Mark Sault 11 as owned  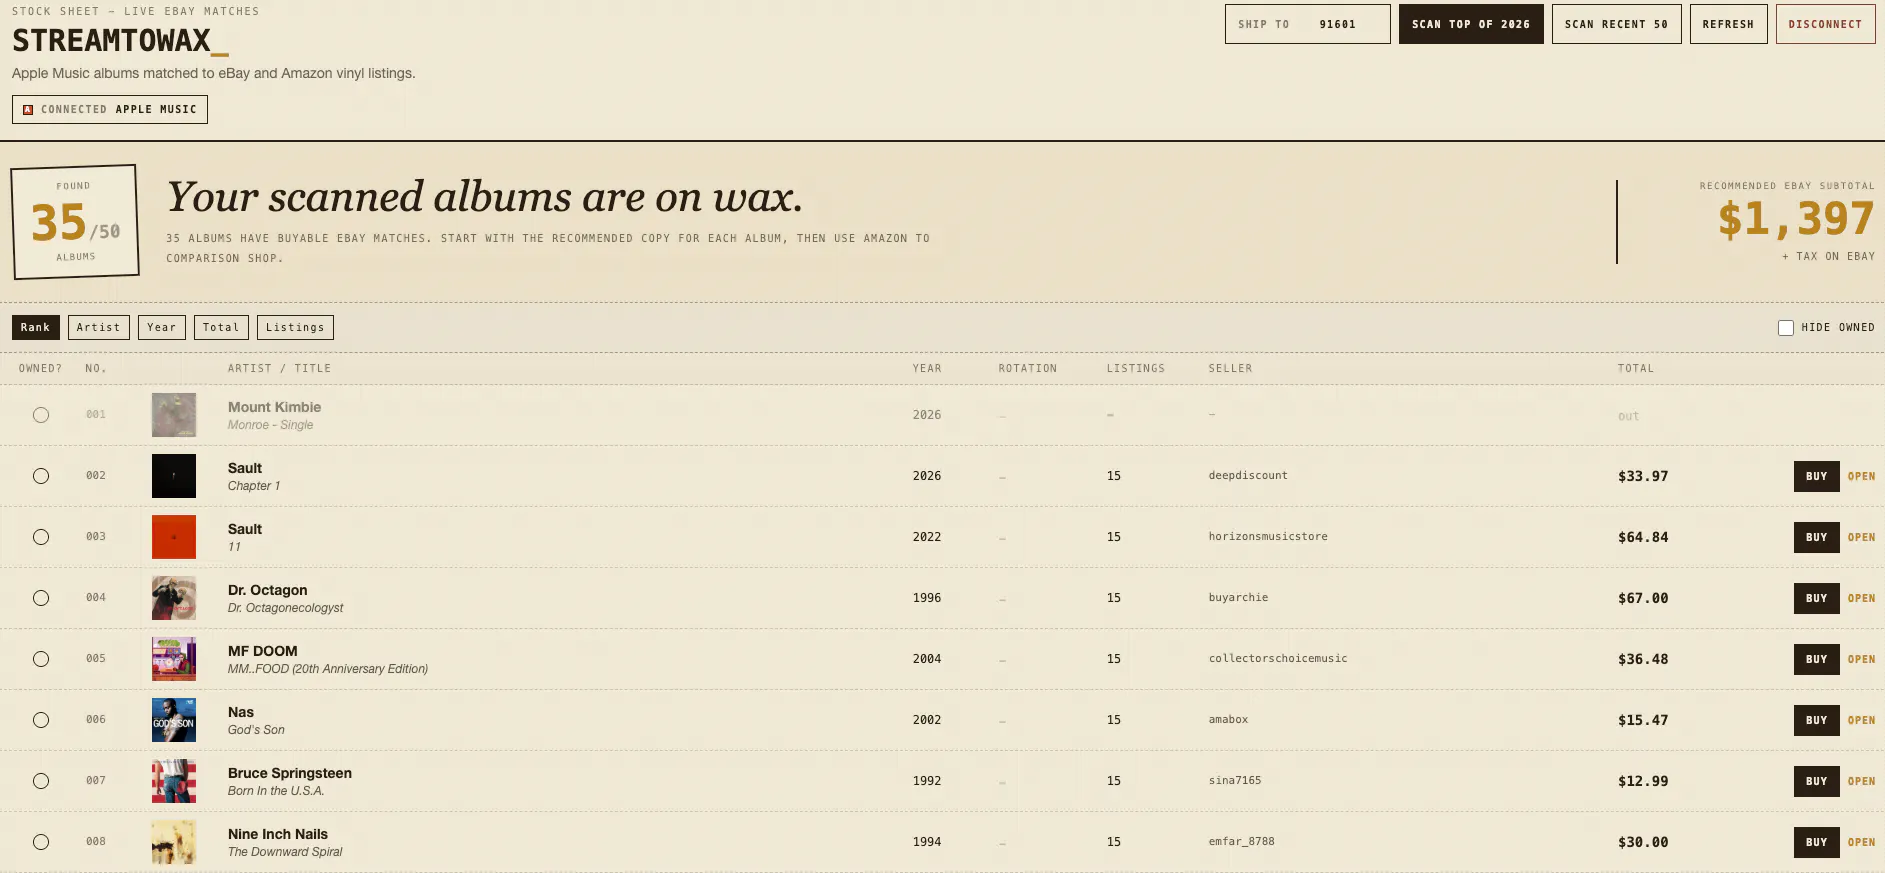(x=41, y=537)
